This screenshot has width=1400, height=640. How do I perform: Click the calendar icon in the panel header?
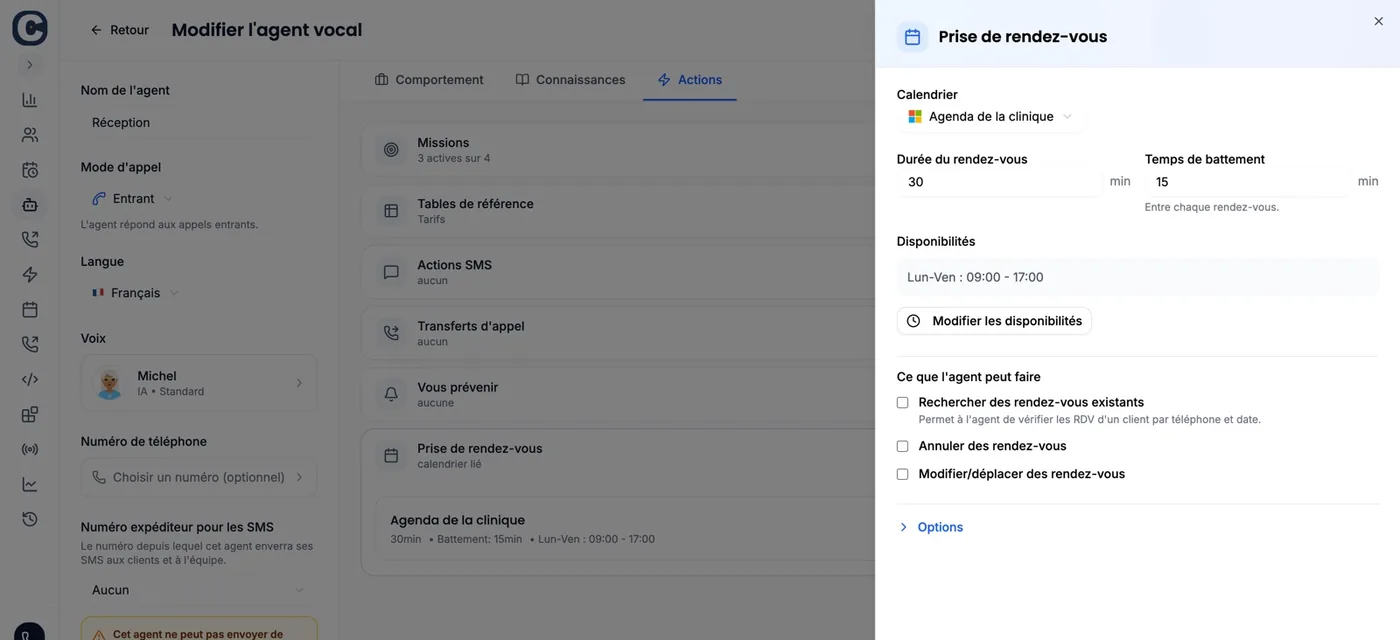(912, 37)
